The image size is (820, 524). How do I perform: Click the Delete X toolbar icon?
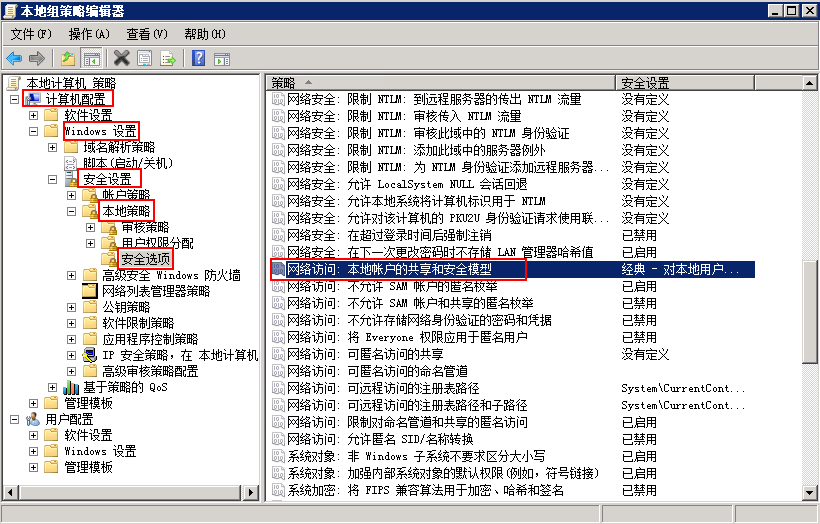[x=121, y=58]
